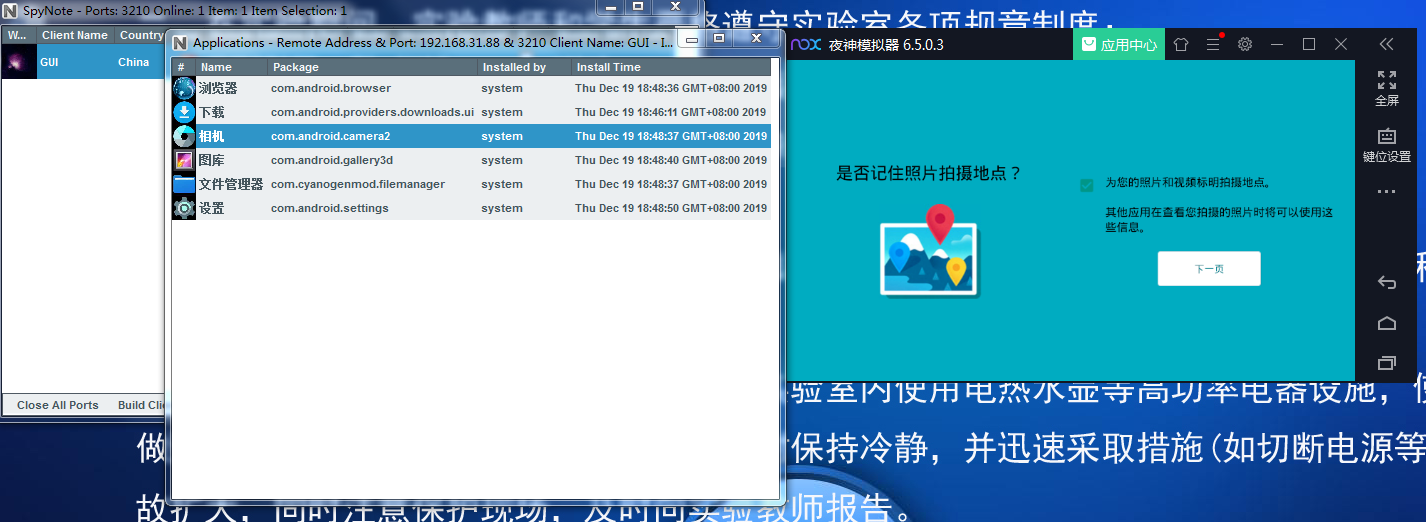This screenshot has width=1426, height=522.
Task: Click the 浏览器 browser app icon
Action: pyautogui.click(x=184, y=88)
